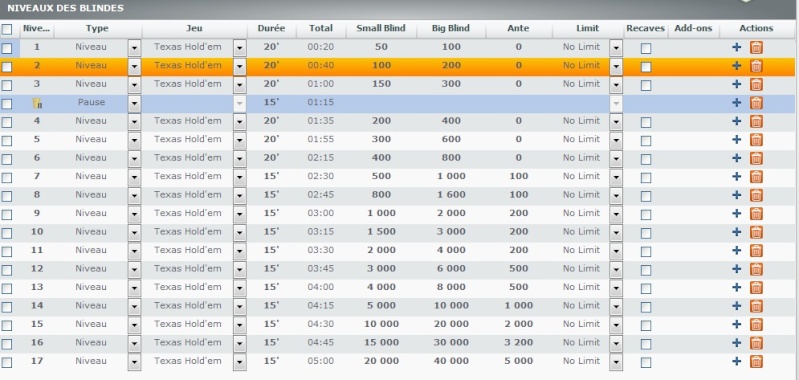799x380 pixels.
Task: Open Type dropdown for level 1
Action: coord(134,48)
